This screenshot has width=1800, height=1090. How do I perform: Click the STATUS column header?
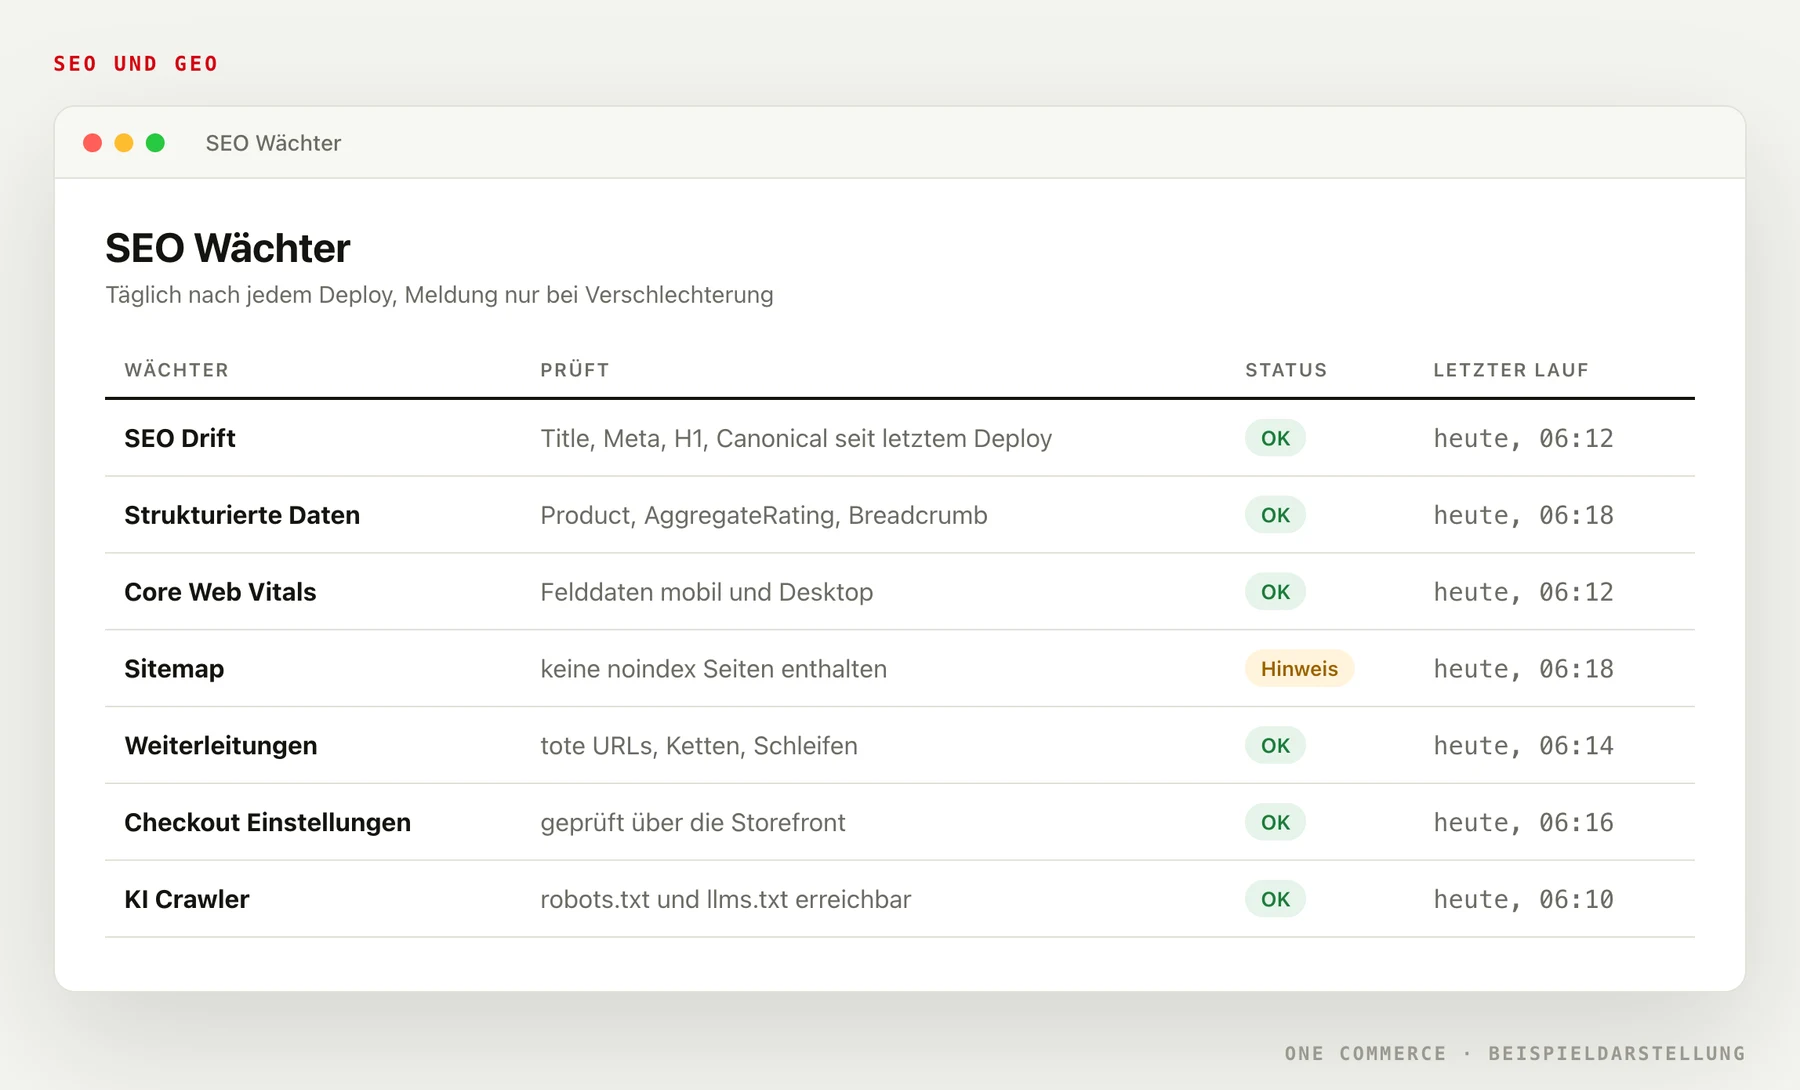click(1286, 370)
